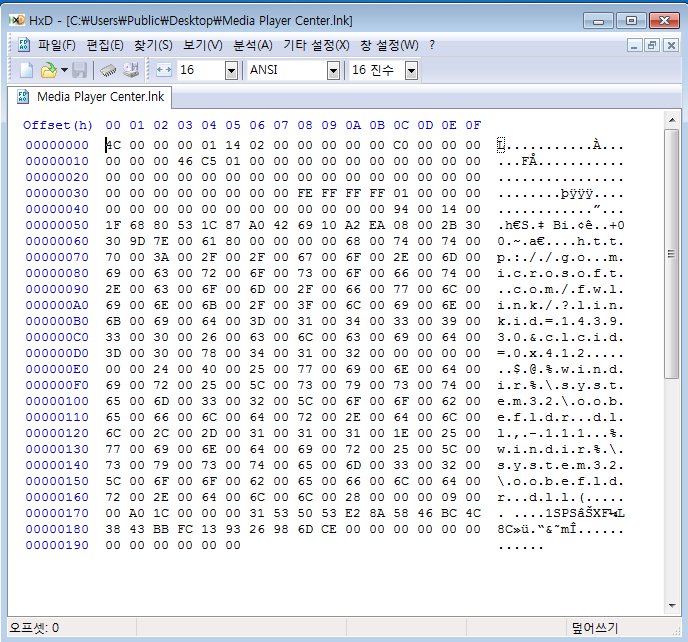Click byte 3D in row 000000B0
688x642 pixels.
click(257, 321)
